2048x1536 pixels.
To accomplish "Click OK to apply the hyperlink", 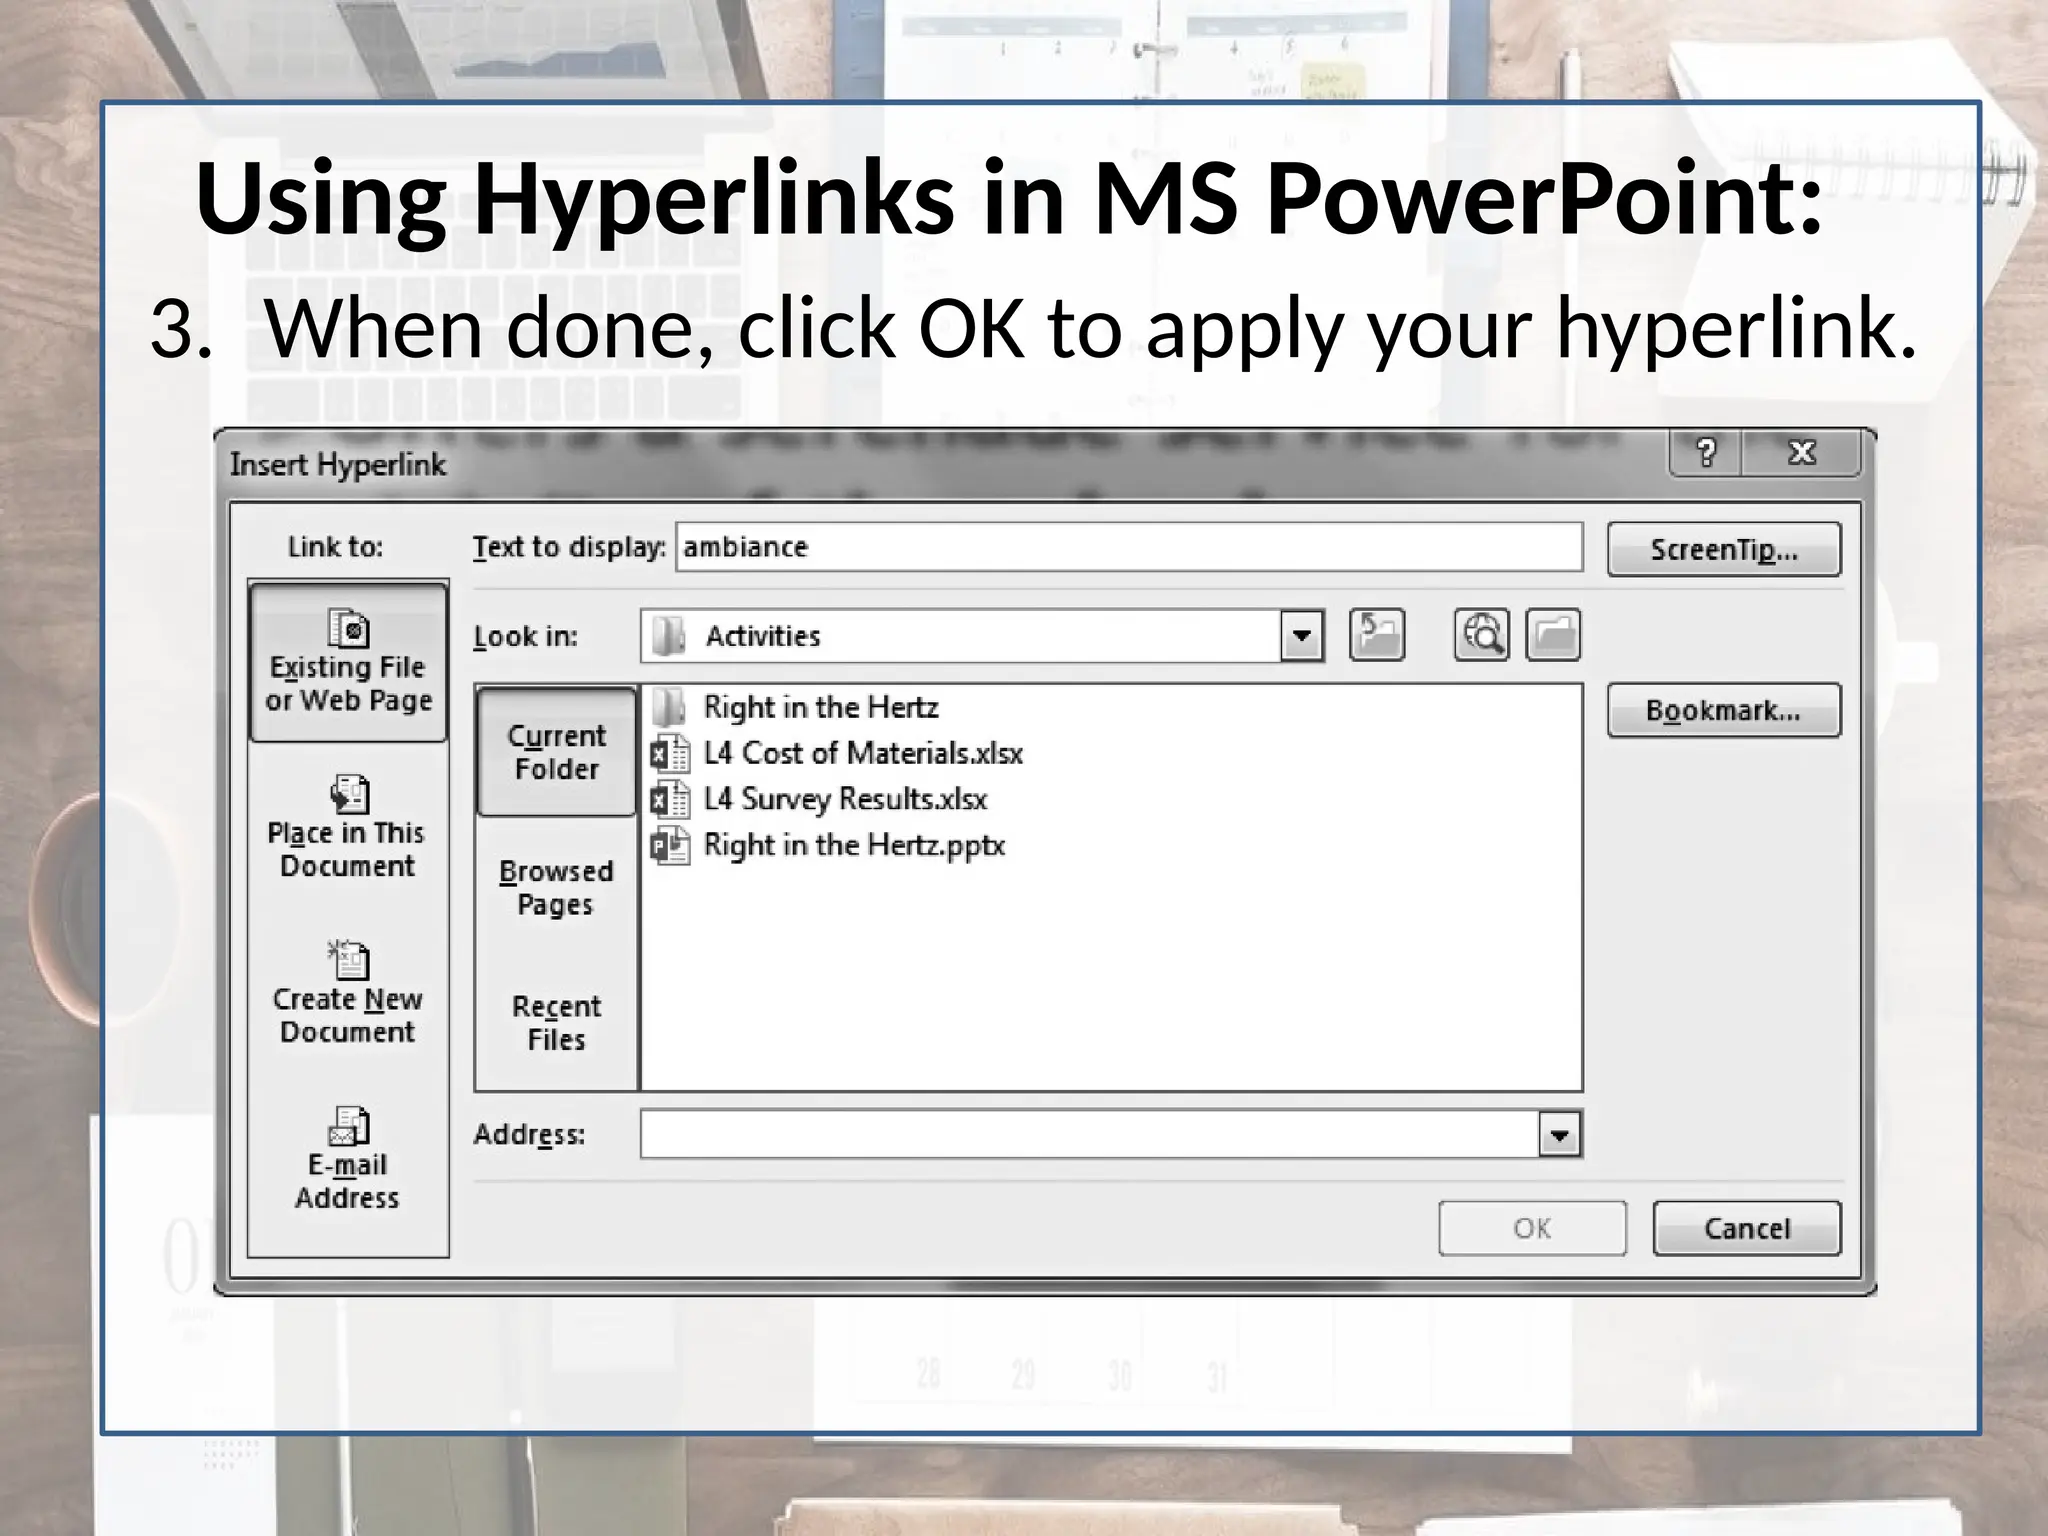I will click(x=1532, y=1228).
